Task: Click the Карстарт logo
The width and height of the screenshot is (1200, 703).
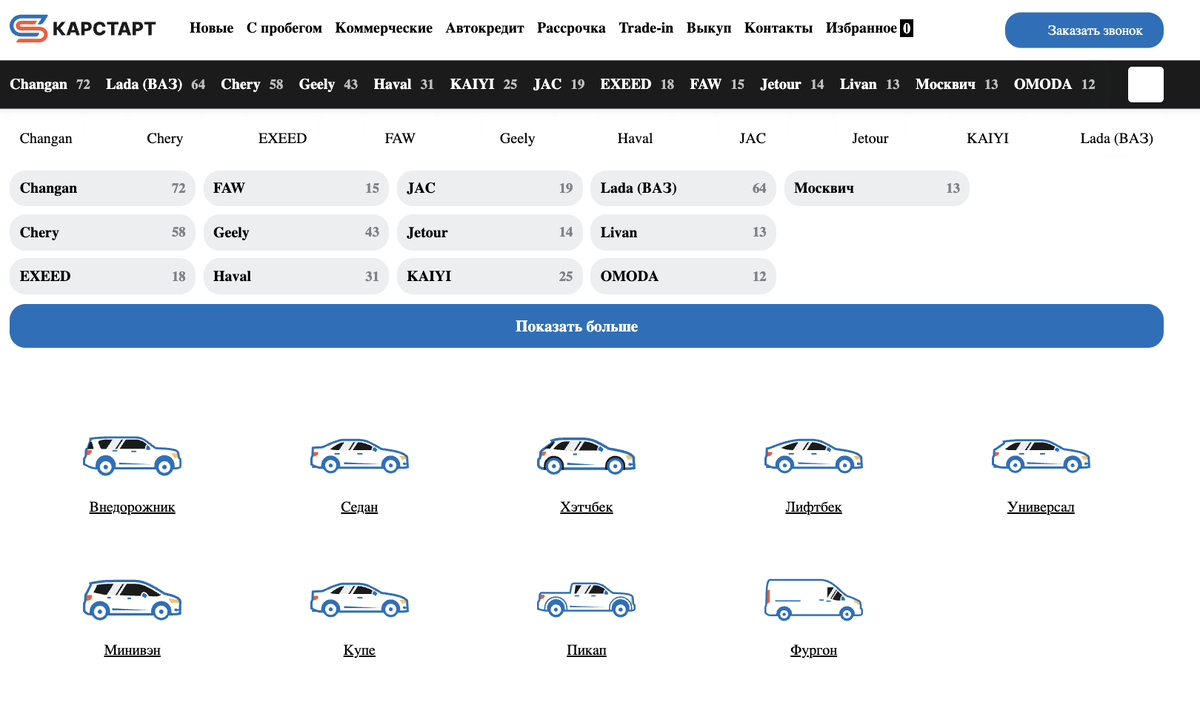Action: [83, 29]
